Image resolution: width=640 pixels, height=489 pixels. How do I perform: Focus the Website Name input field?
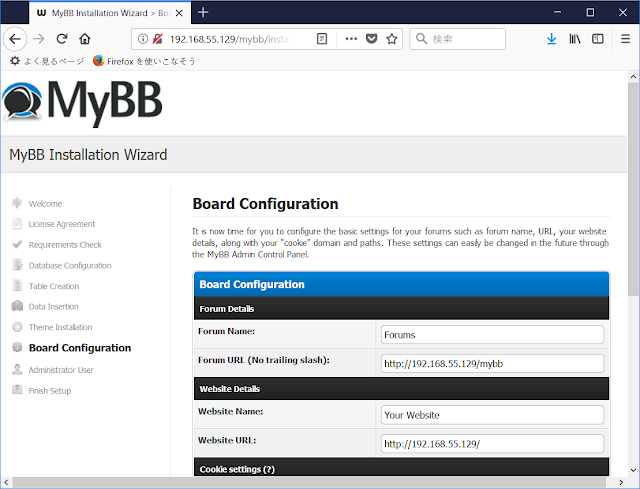492,415
